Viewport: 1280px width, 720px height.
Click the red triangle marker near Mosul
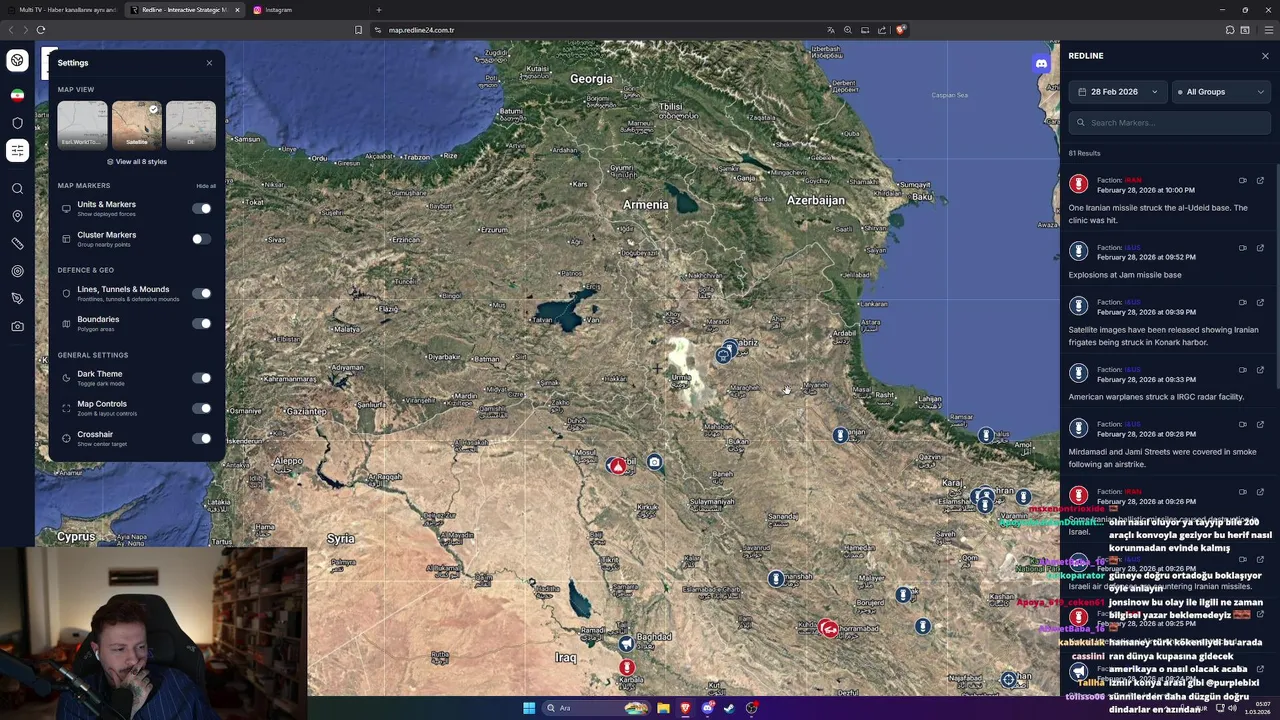(619, 466)
